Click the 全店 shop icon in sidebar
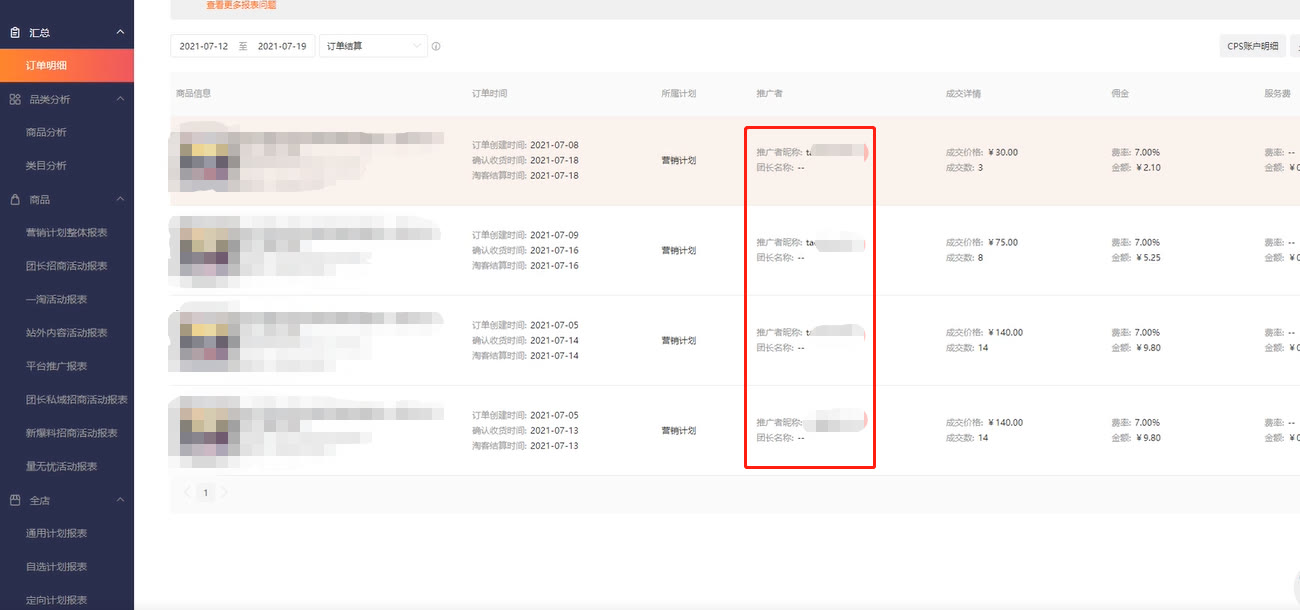1300x610 pixels. coord(15,499)
